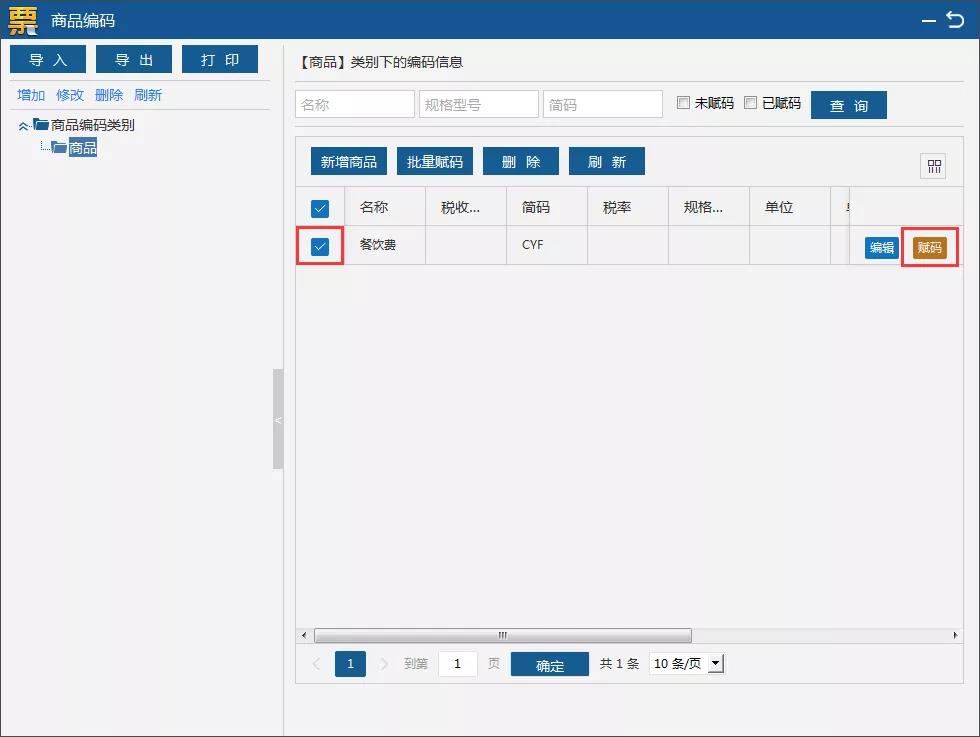Go to previous page arrow
980x737 pixels.
[316, 663]
